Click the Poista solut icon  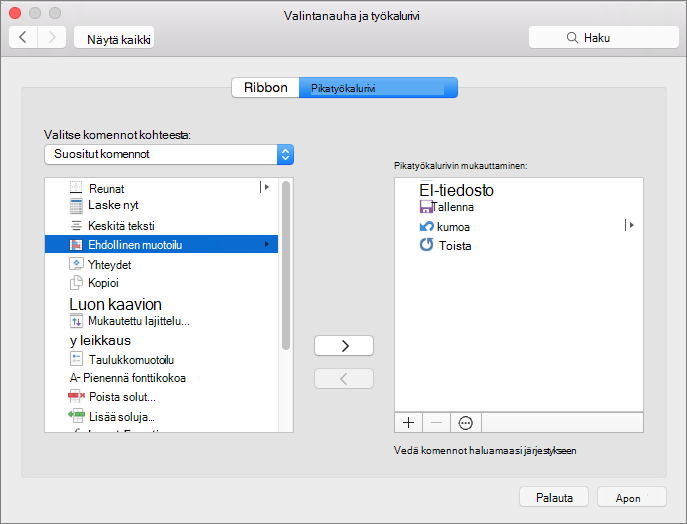pyautogui.click(x=76, y=397)
